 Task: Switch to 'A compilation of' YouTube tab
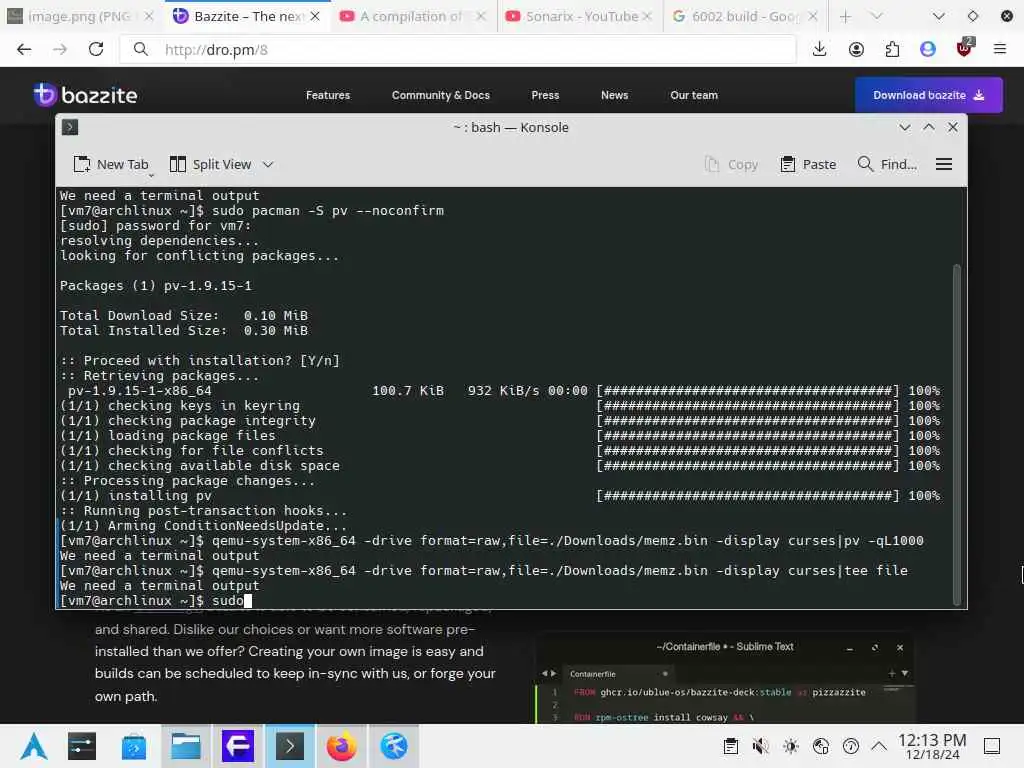click(411, 16)
